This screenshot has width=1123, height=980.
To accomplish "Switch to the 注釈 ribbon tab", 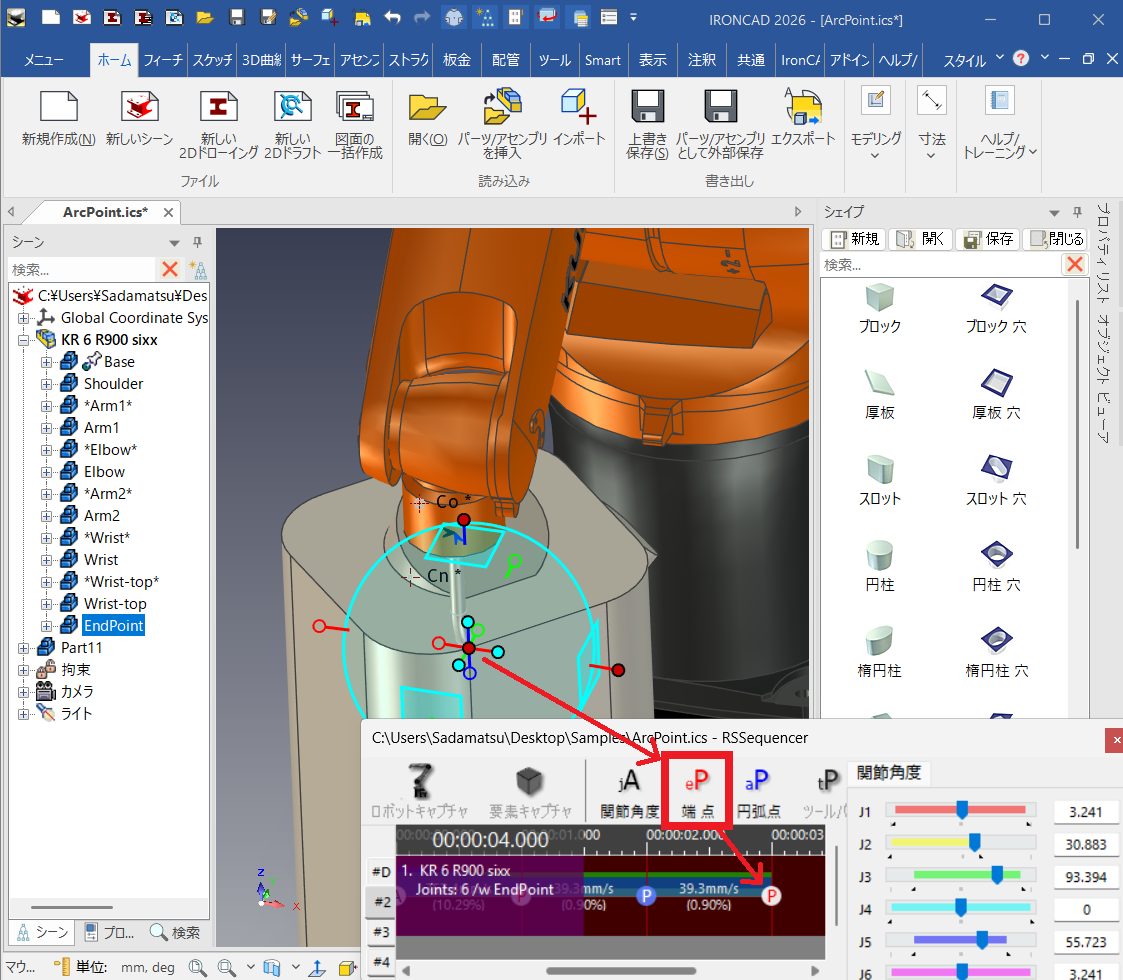I will click(702, 60).
